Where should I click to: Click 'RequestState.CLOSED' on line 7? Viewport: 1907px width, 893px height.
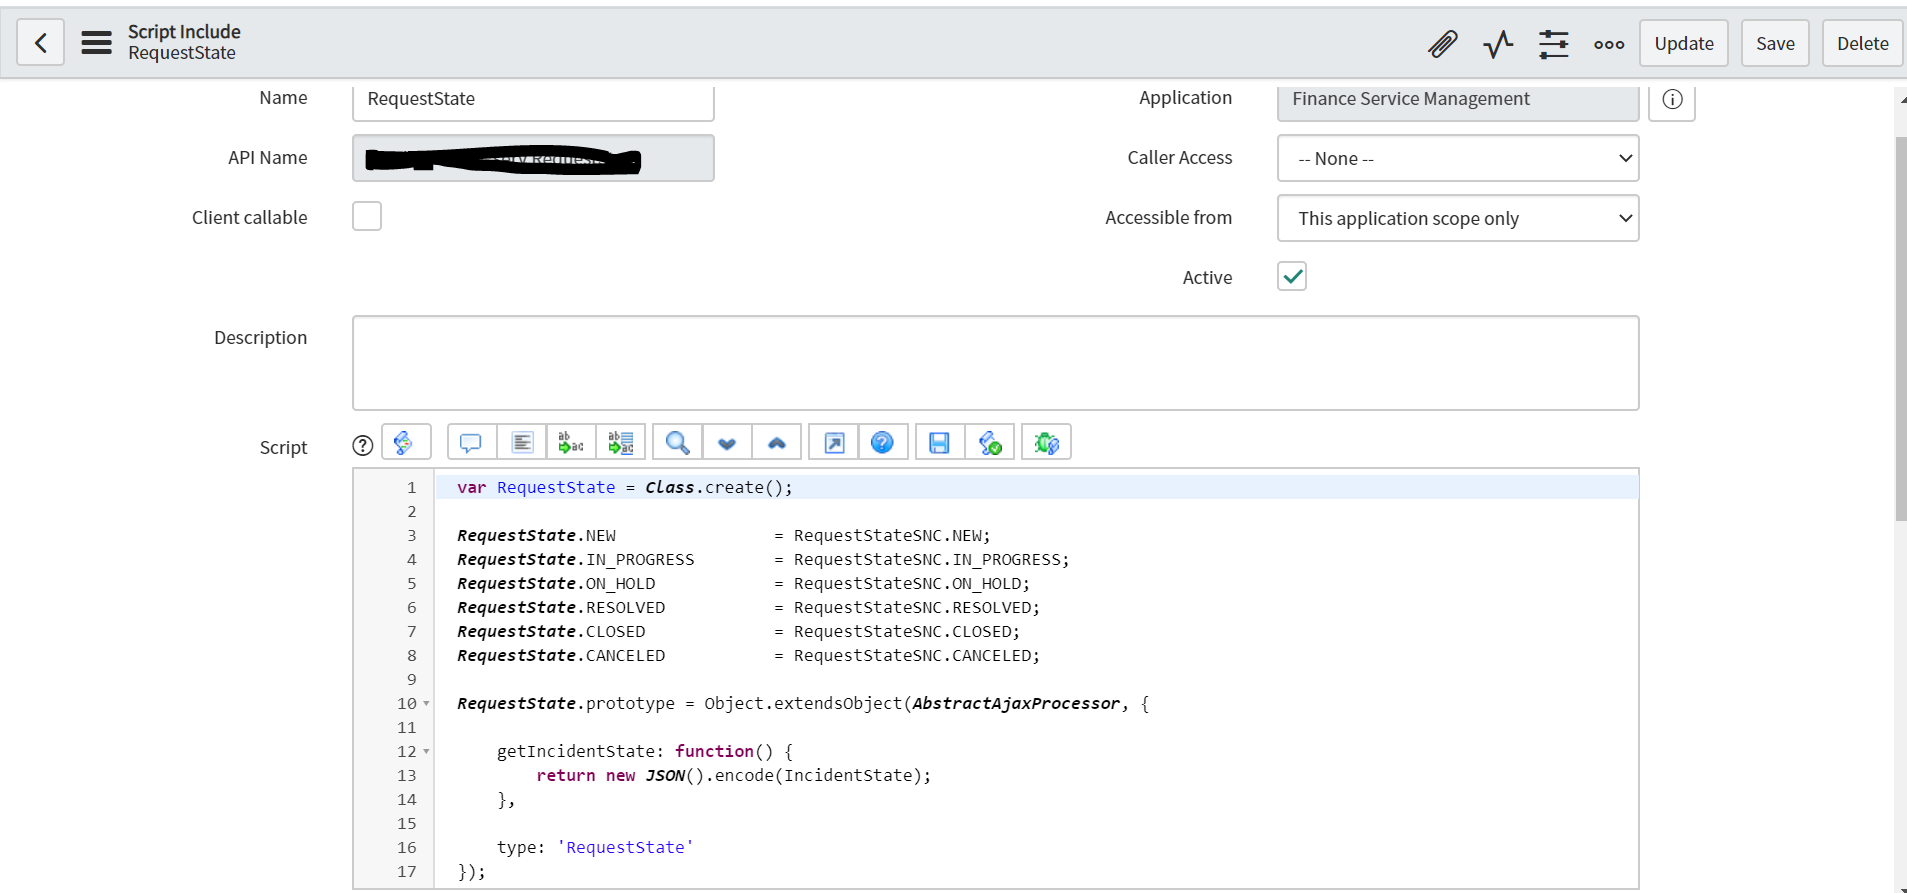551,632
